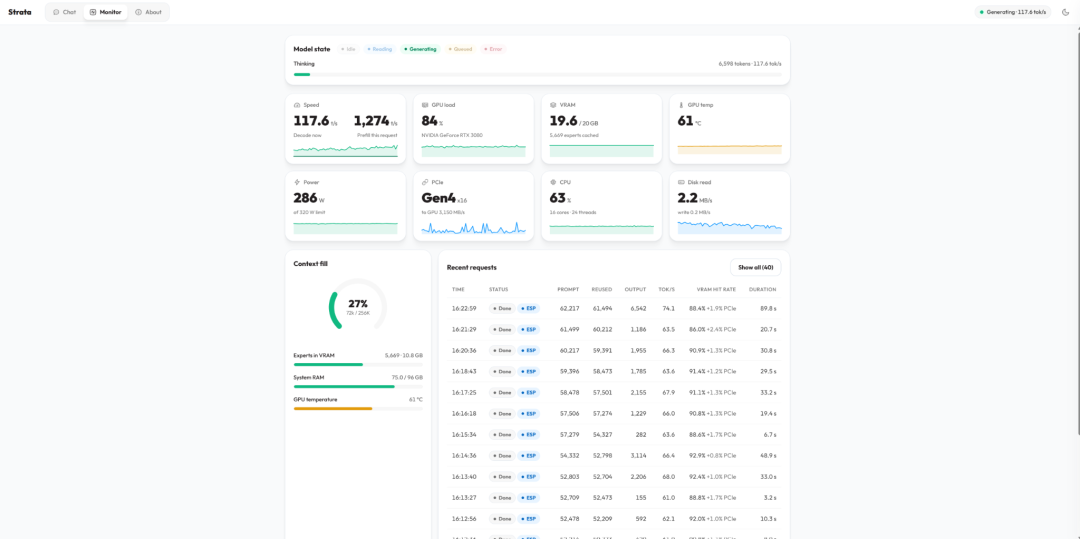Click the 1,274 prefill speed value
Screen dimensions: 1080x539
(x=372, y=120)
